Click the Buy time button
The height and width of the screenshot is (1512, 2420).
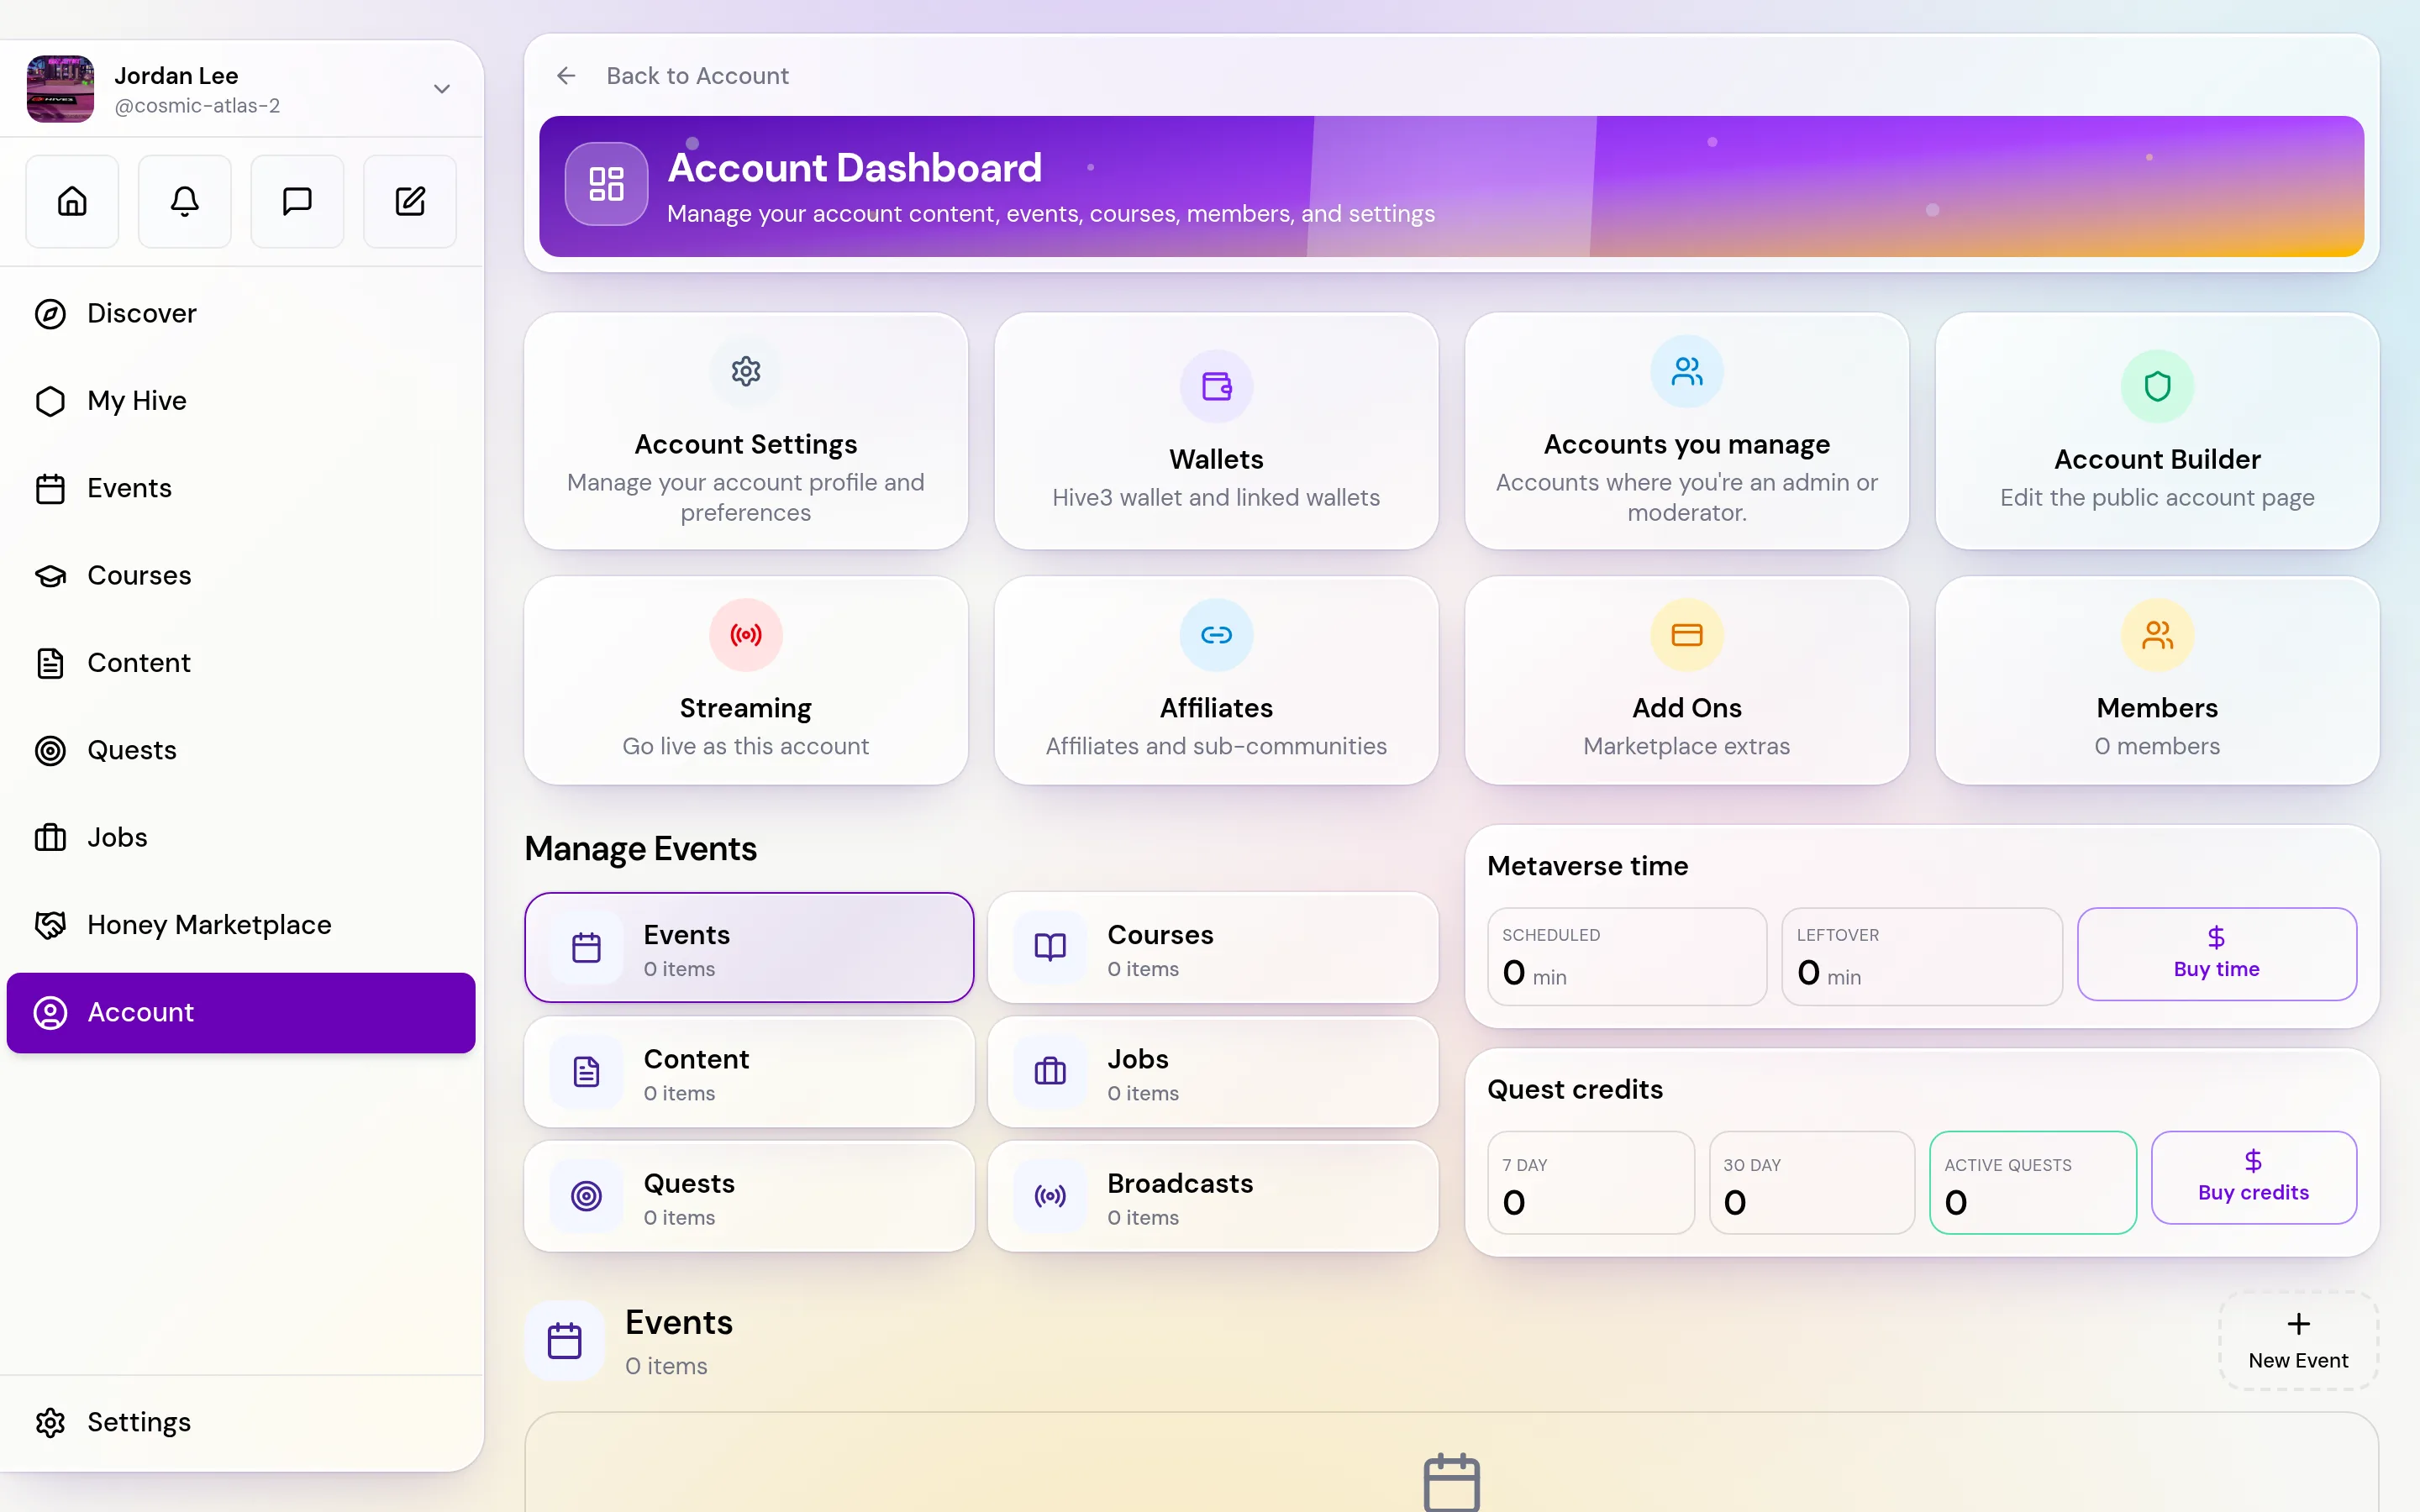[2216, 954]
